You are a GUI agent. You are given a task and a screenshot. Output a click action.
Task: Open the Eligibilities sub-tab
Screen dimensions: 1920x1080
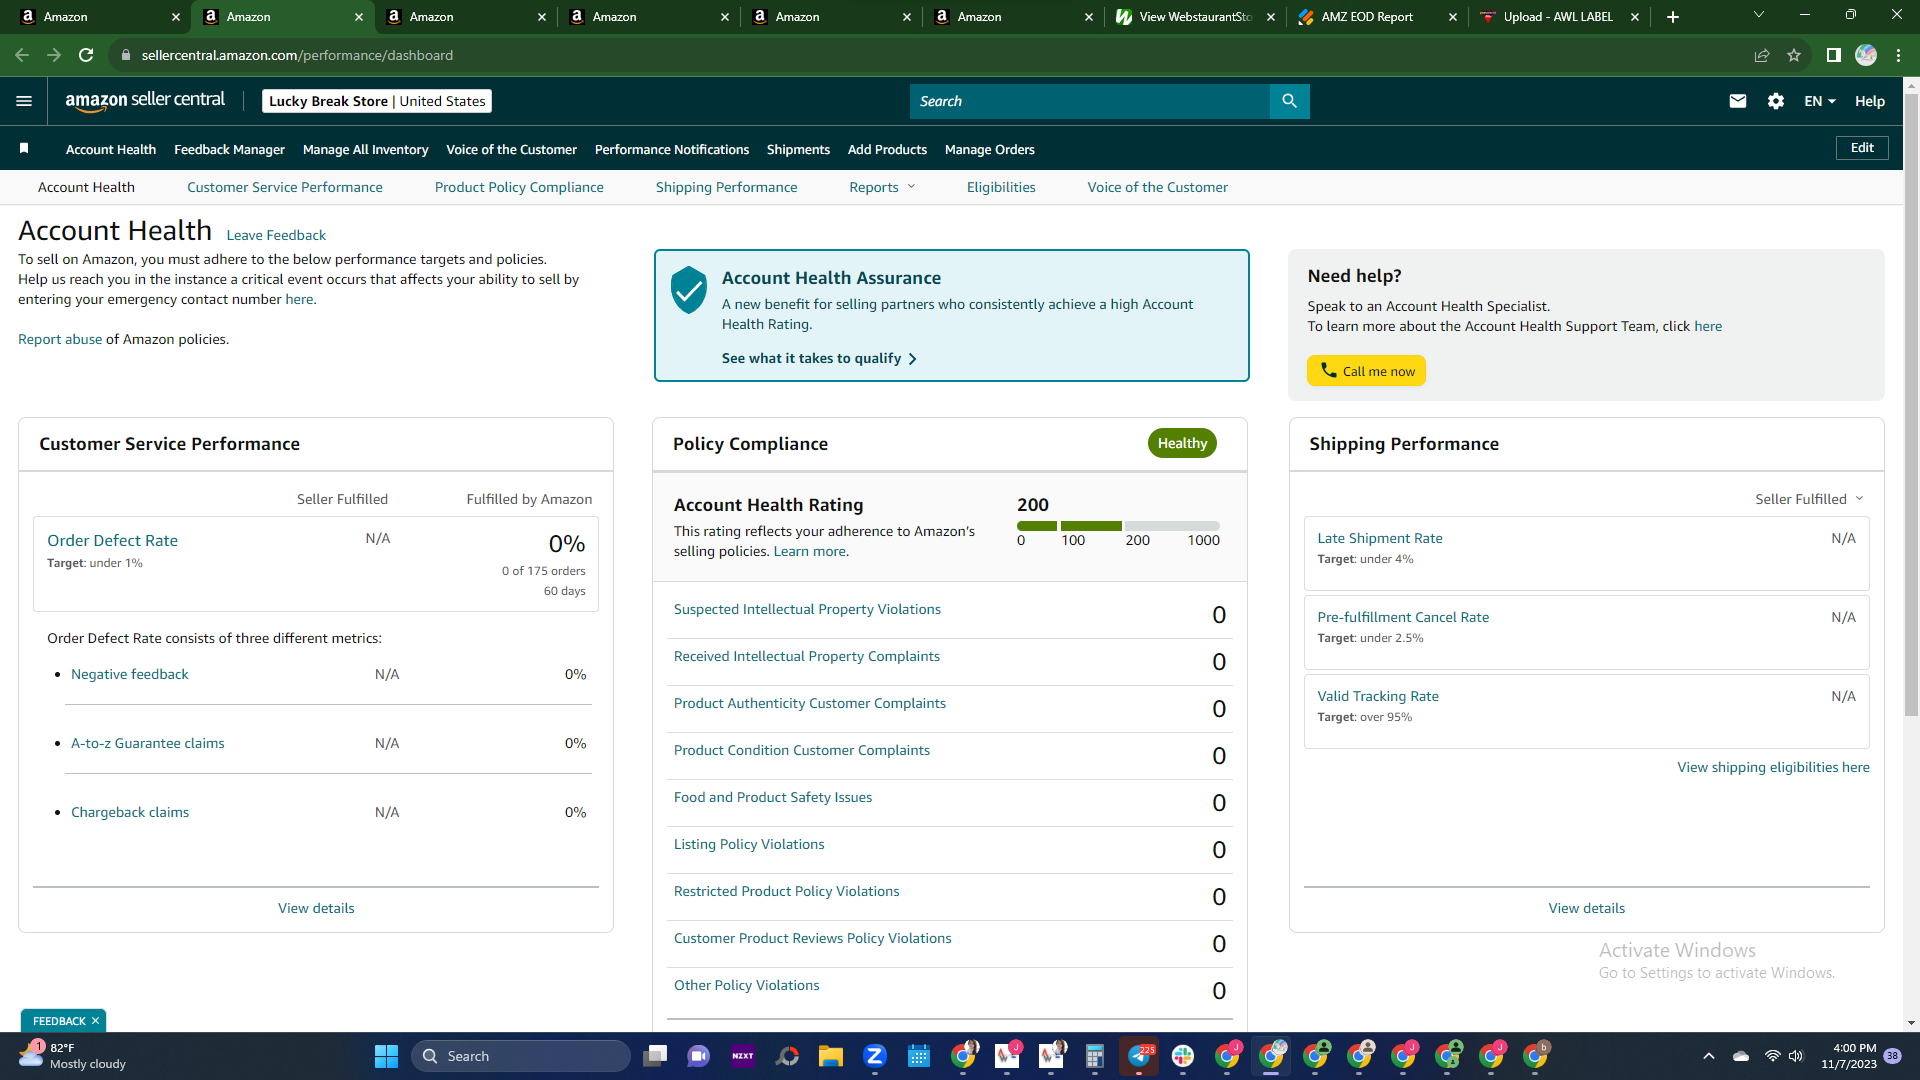[1001, 187]
